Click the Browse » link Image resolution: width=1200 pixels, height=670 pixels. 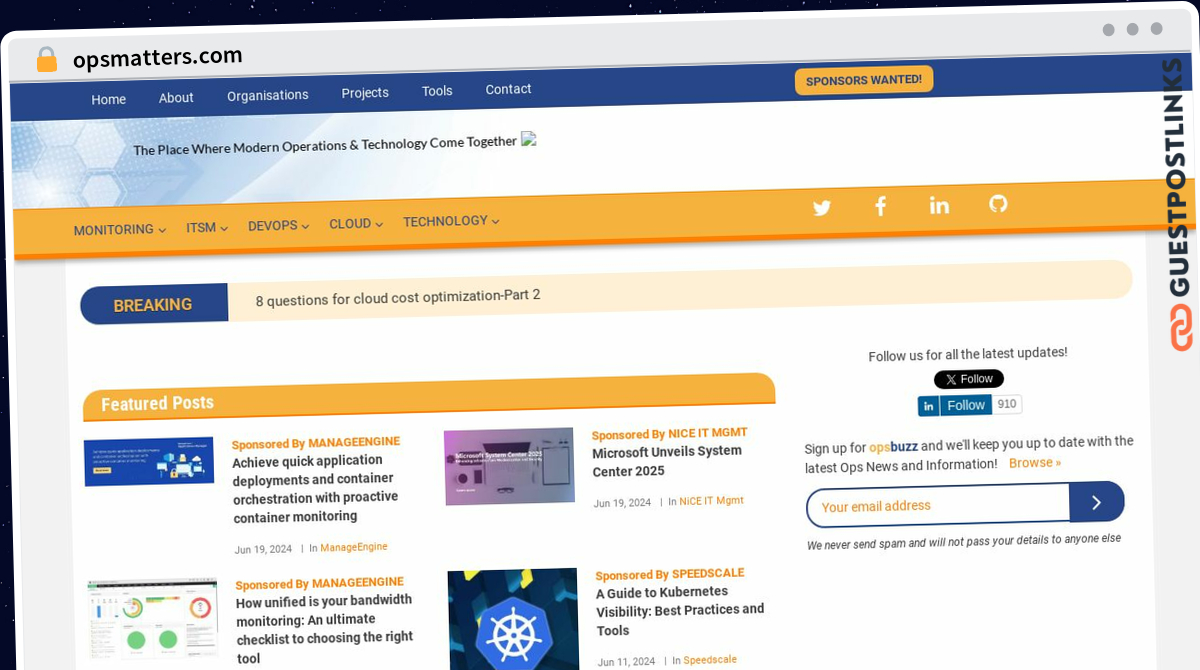point(1035,463)
